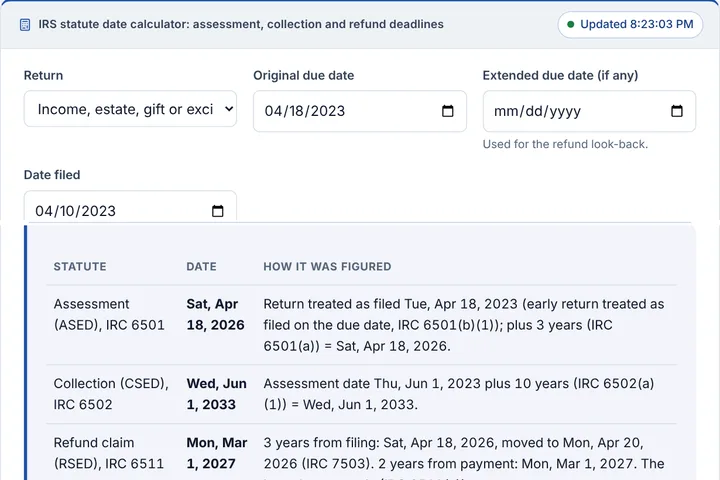Screen dimensions: 720x480
Task: Select the Mon, Mar 1, 2027 date
Action: click(217, 453)
